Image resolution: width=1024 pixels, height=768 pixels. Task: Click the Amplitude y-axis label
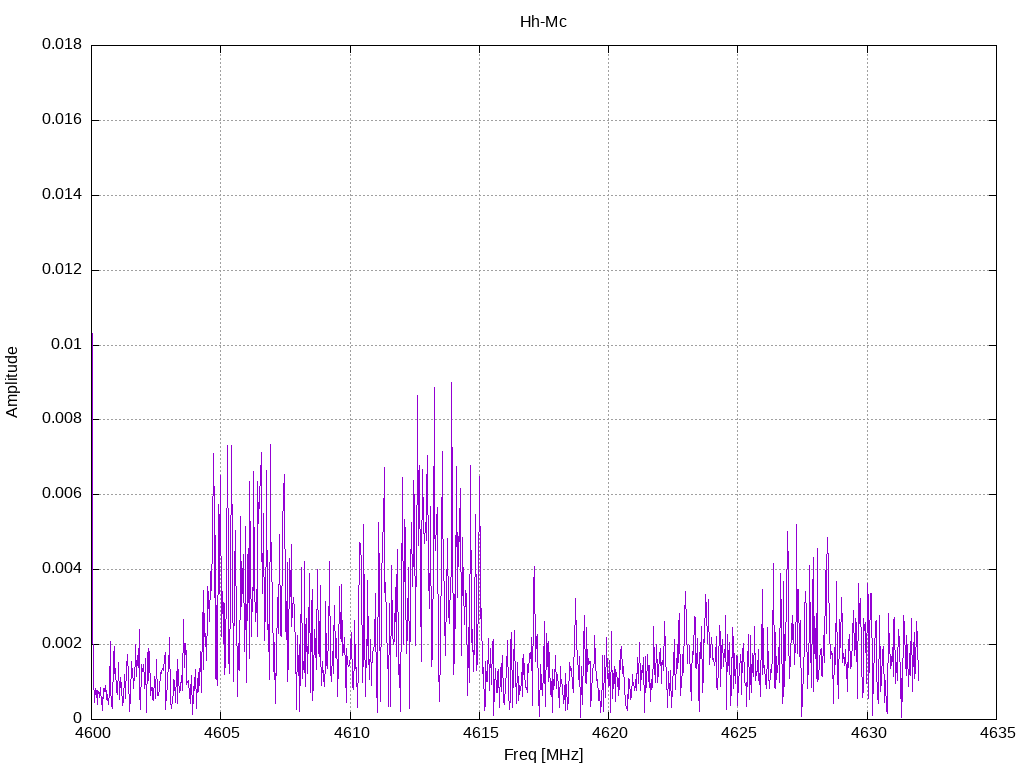point(13,382)
